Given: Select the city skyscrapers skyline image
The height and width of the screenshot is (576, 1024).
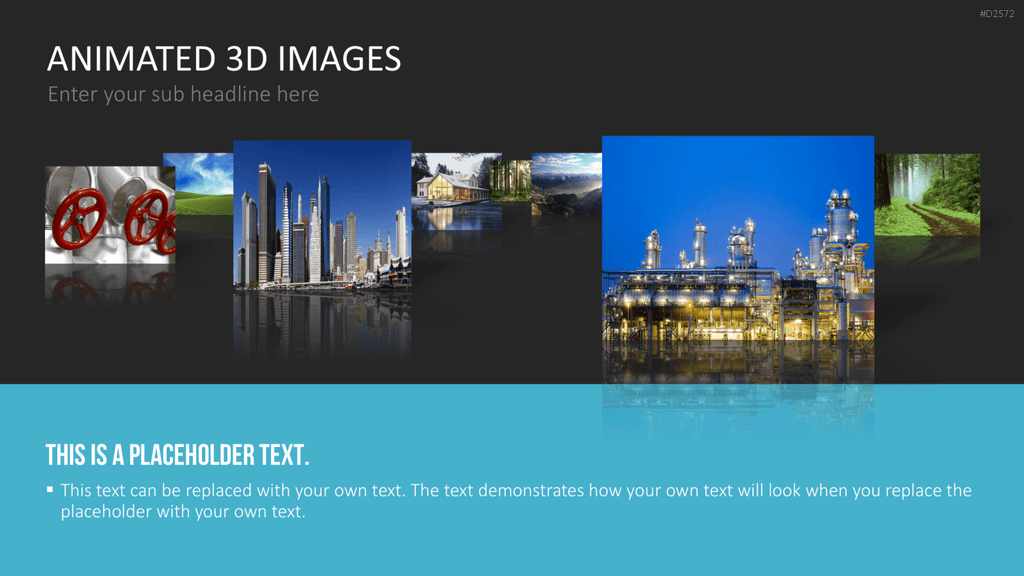Looking at the screenshot, I should (323, 214).
